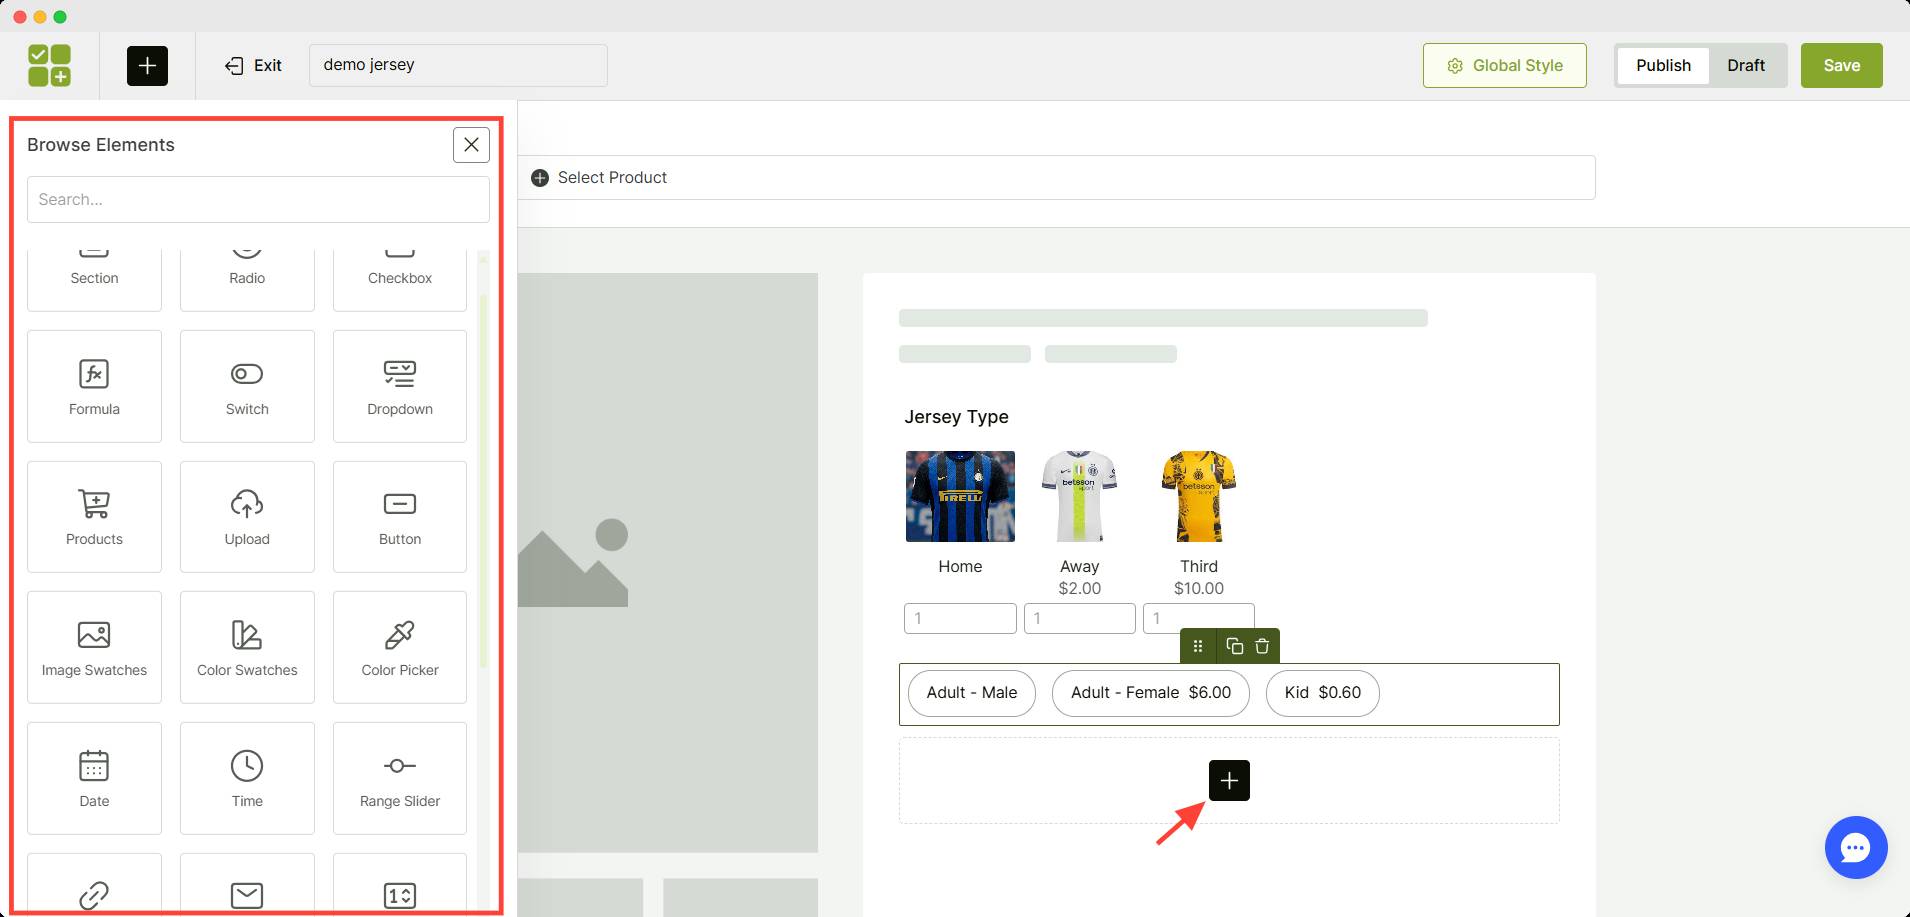Choose the Kid $0.60 option
Screen dimensions: 1910x917
point(1323,693)
